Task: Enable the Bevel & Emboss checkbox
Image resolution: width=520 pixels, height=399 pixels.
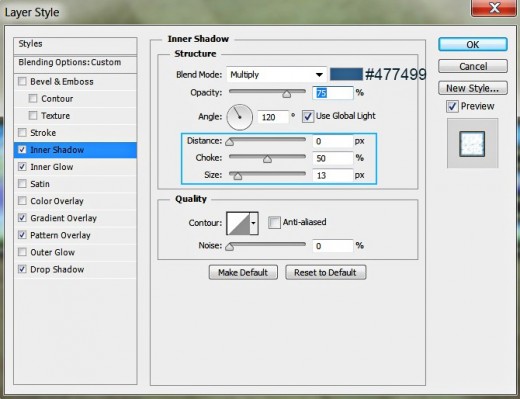Action: pos(22,81)
